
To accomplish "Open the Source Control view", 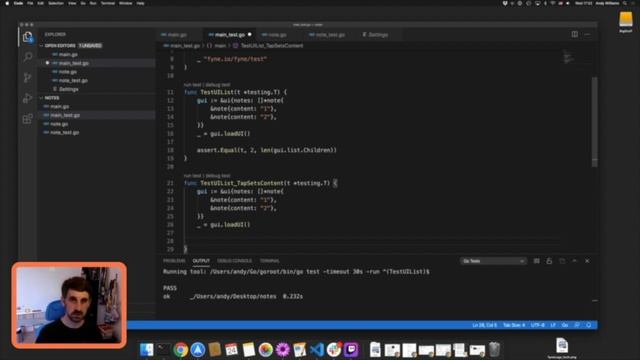I will pos(27,77).
